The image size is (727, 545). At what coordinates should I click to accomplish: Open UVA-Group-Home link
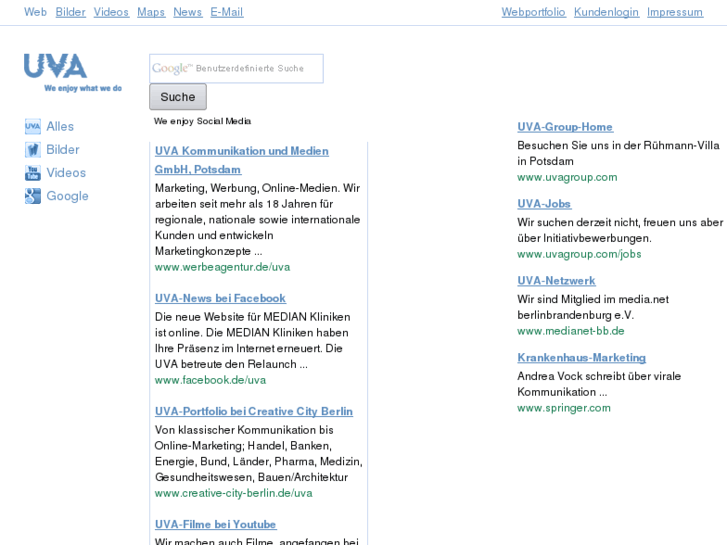point(565,127)
